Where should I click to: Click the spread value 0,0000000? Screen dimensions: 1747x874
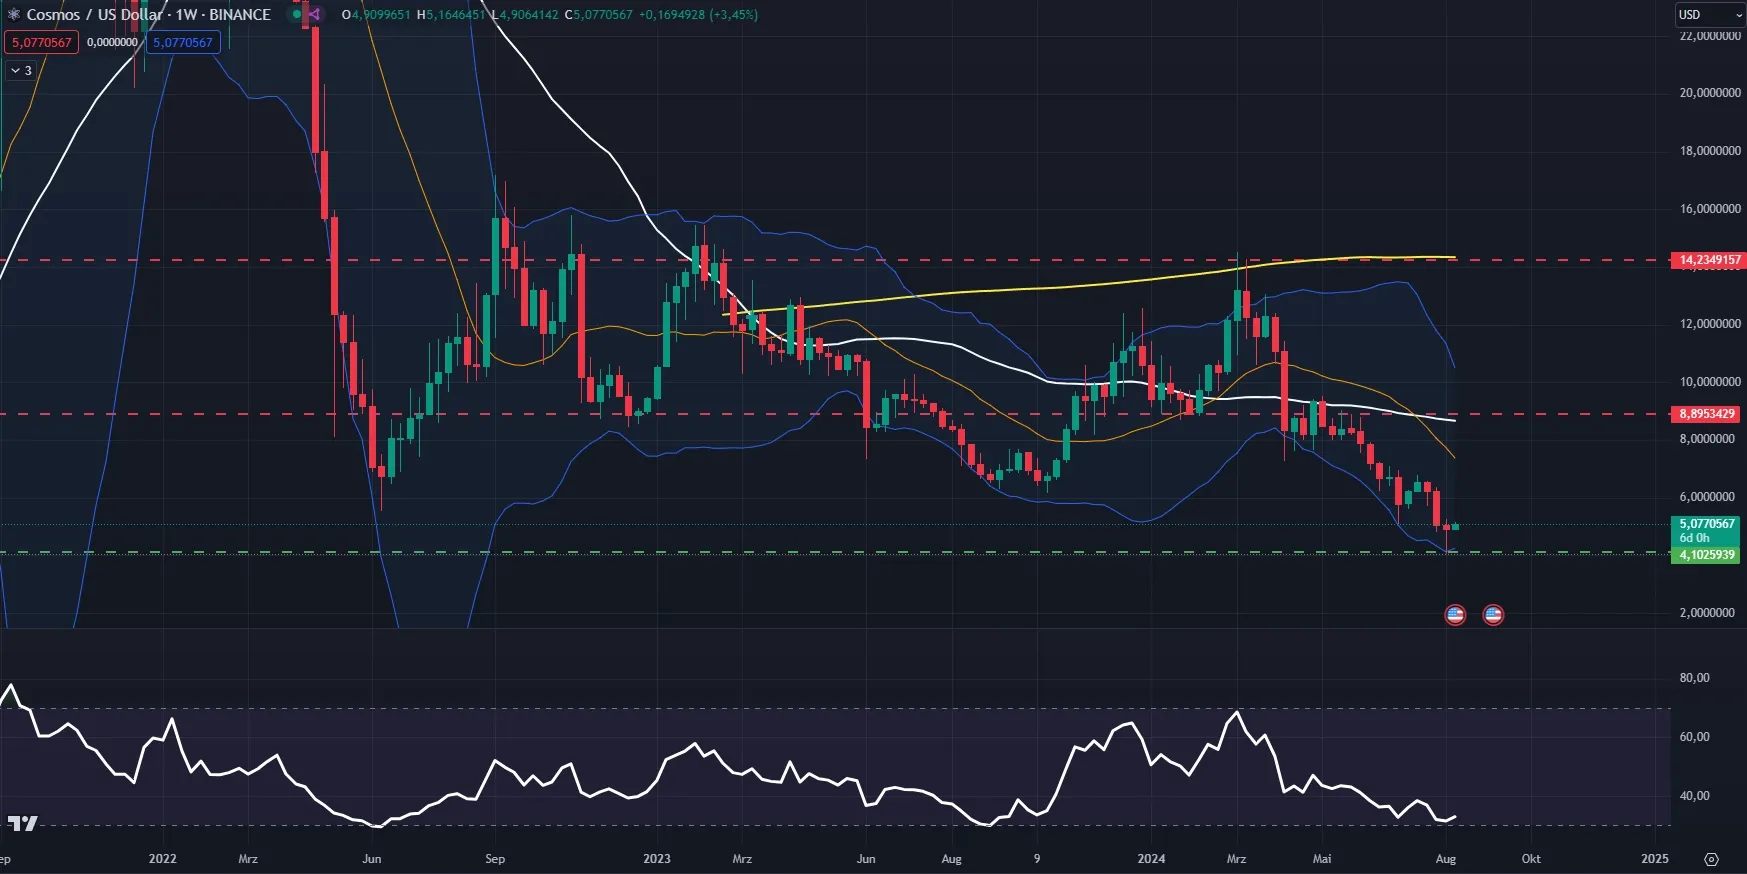(112, 43)
